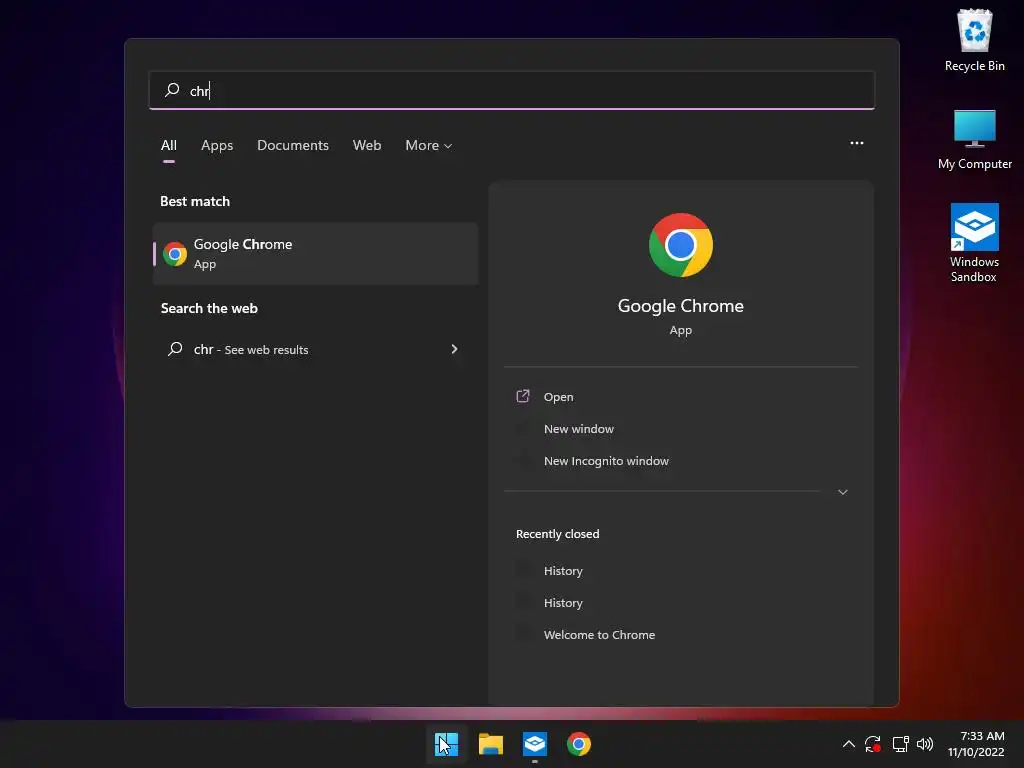The image size is (1024, 768).
Task: Click the large Google Chrome logo in details pane
Action: (680, 245)
